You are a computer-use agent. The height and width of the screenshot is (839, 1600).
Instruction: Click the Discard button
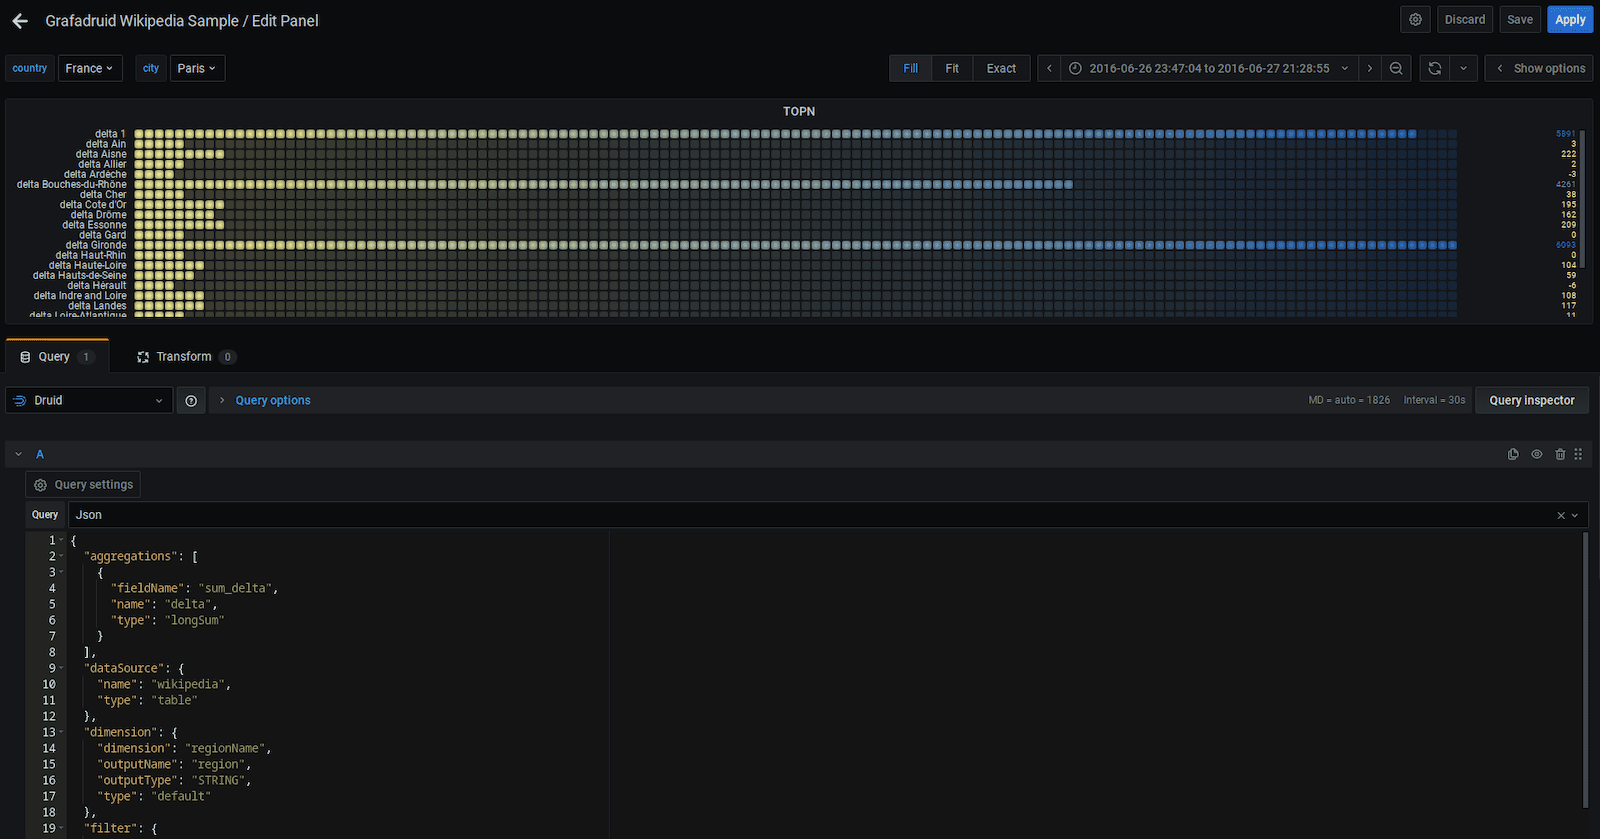tap(1465, 20)
